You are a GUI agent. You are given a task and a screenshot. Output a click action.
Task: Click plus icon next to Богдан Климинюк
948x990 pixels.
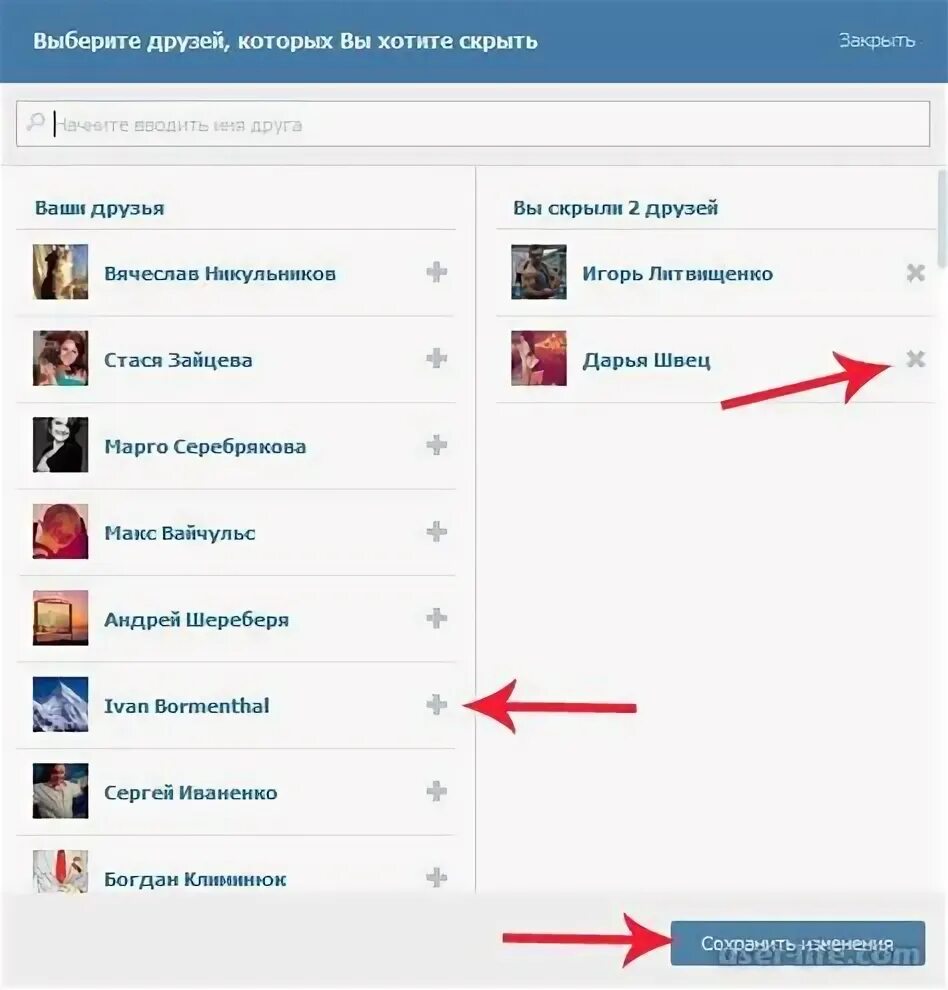tap(436, 878)
